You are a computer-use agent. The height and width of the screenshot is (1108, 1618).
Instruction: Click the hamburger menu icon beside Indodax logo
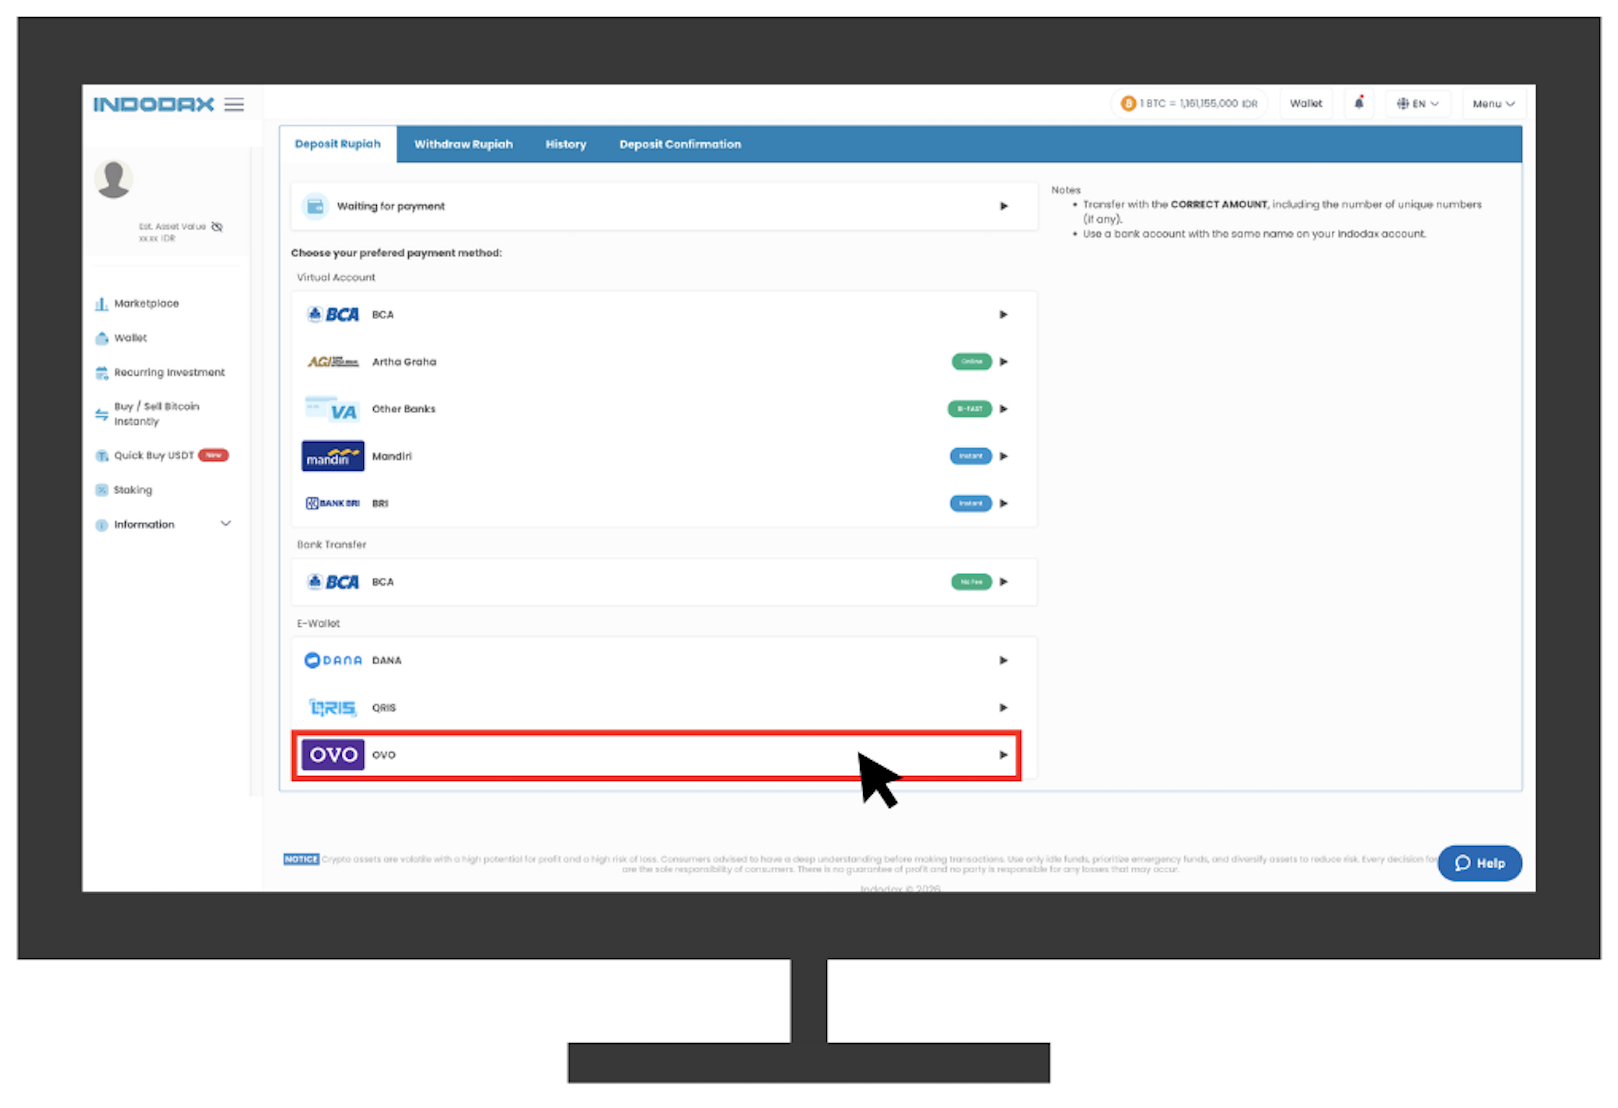234,105
